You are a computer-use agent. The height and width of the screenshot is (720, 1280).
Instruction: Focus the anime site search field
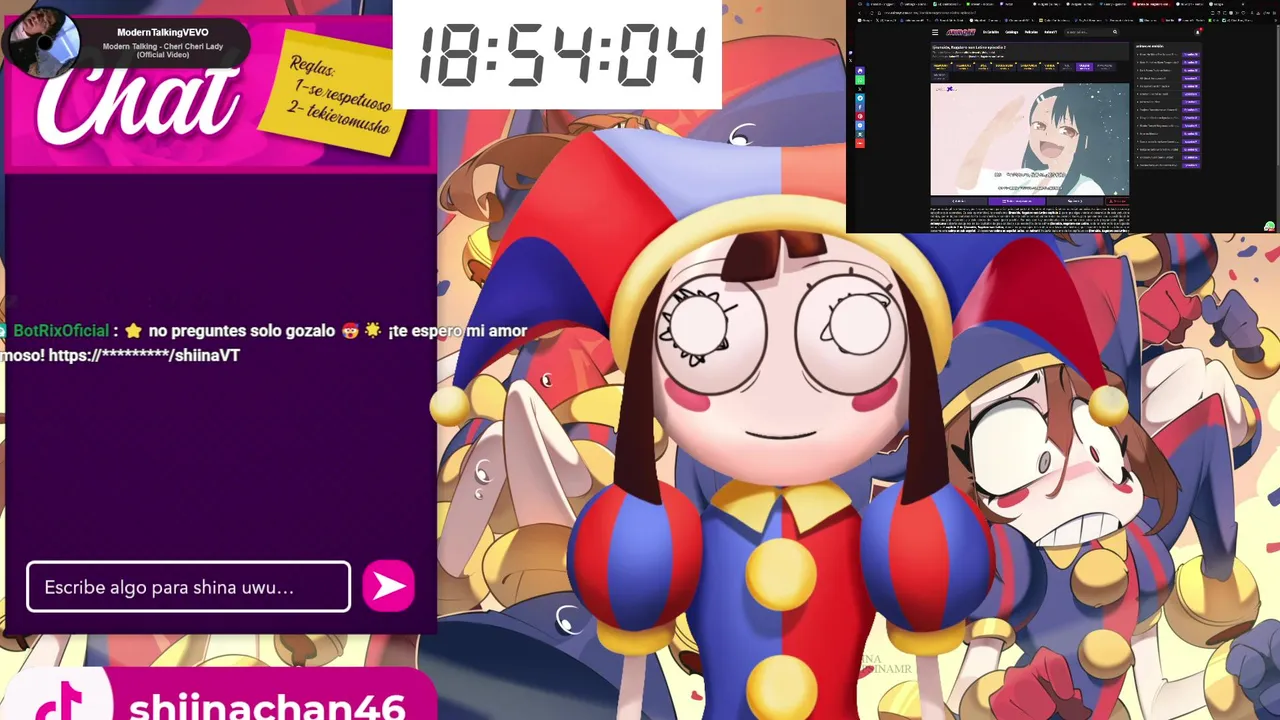point(1090,32)
